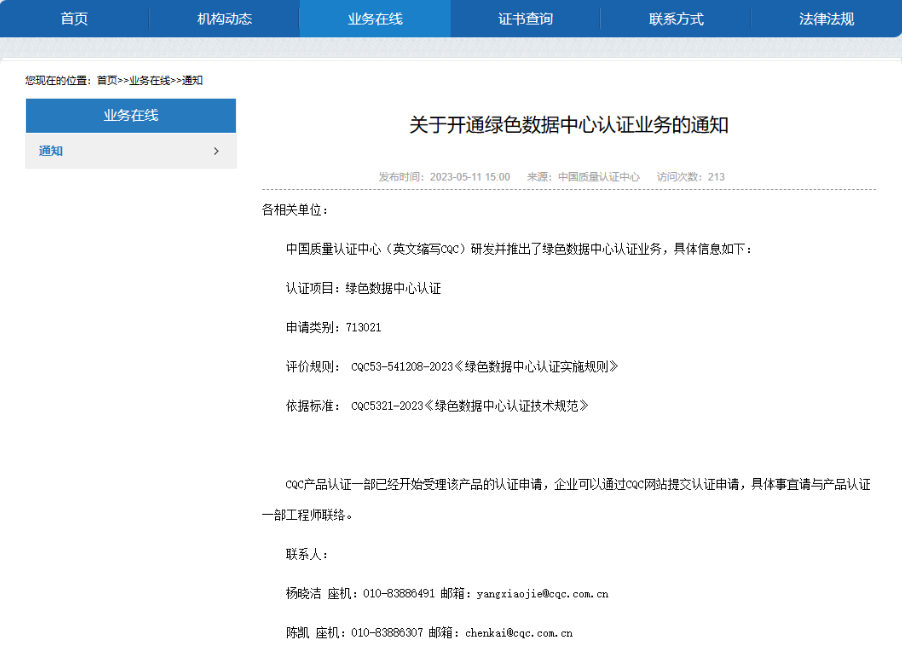The height and width of the screenshot is (670, 915).
Task: Select 通知 in the left sidebar
Action: click(x=51, y=151)
